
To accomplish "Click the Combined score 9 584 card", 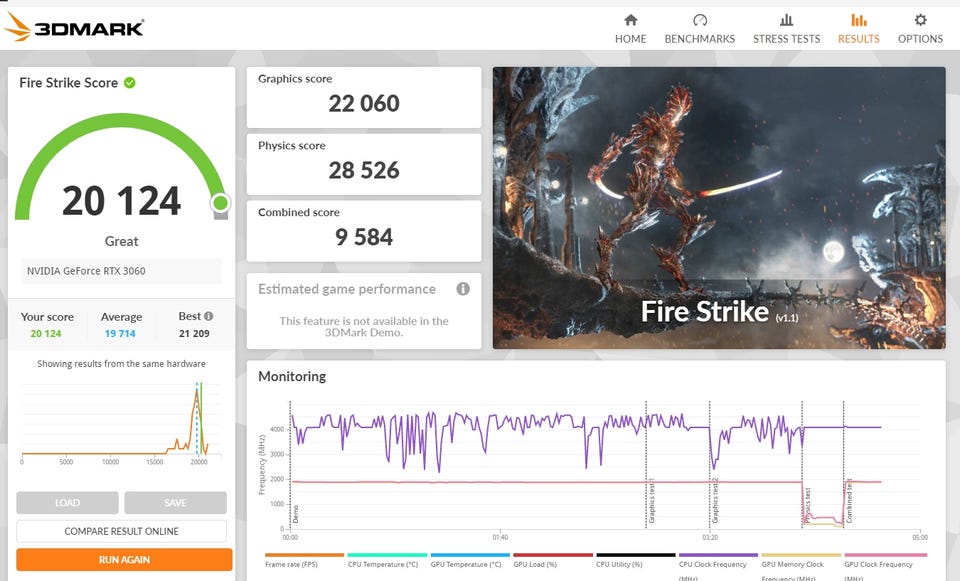I will (x=364, y=231).
